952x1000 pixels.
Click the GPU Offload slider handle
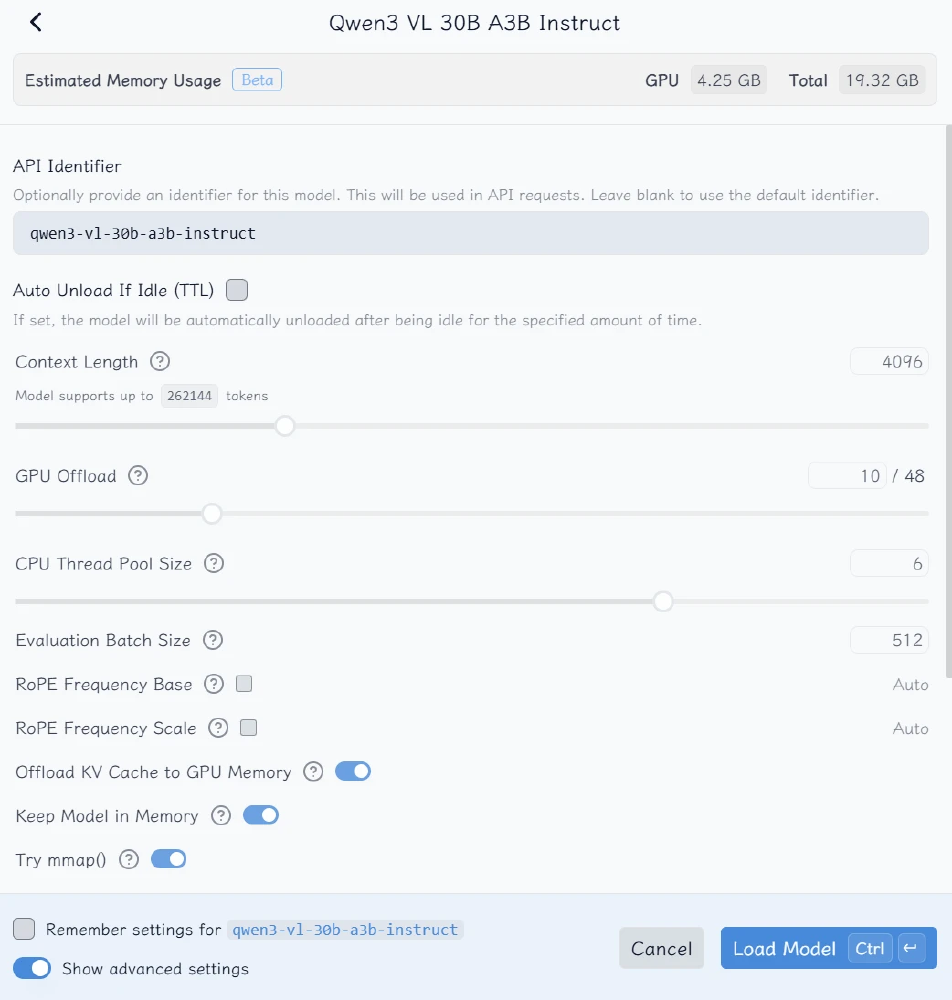pos(212,514)
